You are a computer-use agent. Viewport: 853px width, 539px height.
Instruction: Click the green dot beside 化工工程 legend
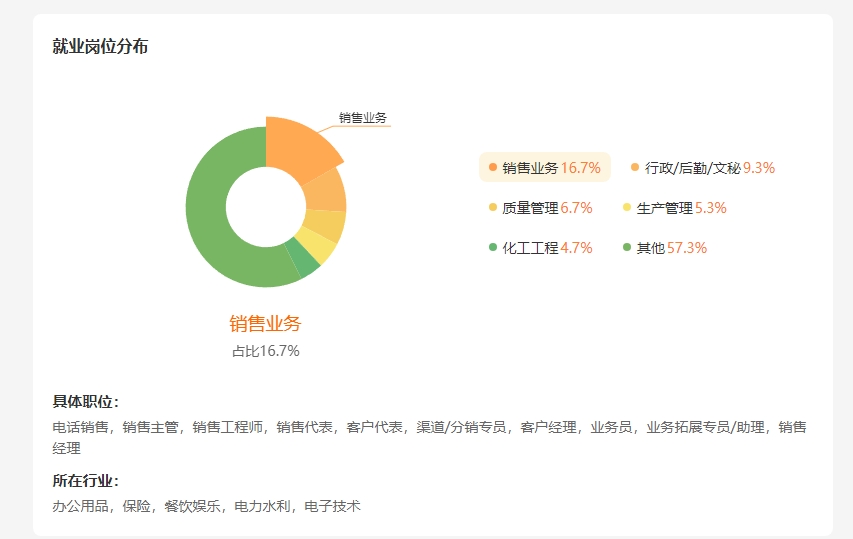(x=493, y=248)
